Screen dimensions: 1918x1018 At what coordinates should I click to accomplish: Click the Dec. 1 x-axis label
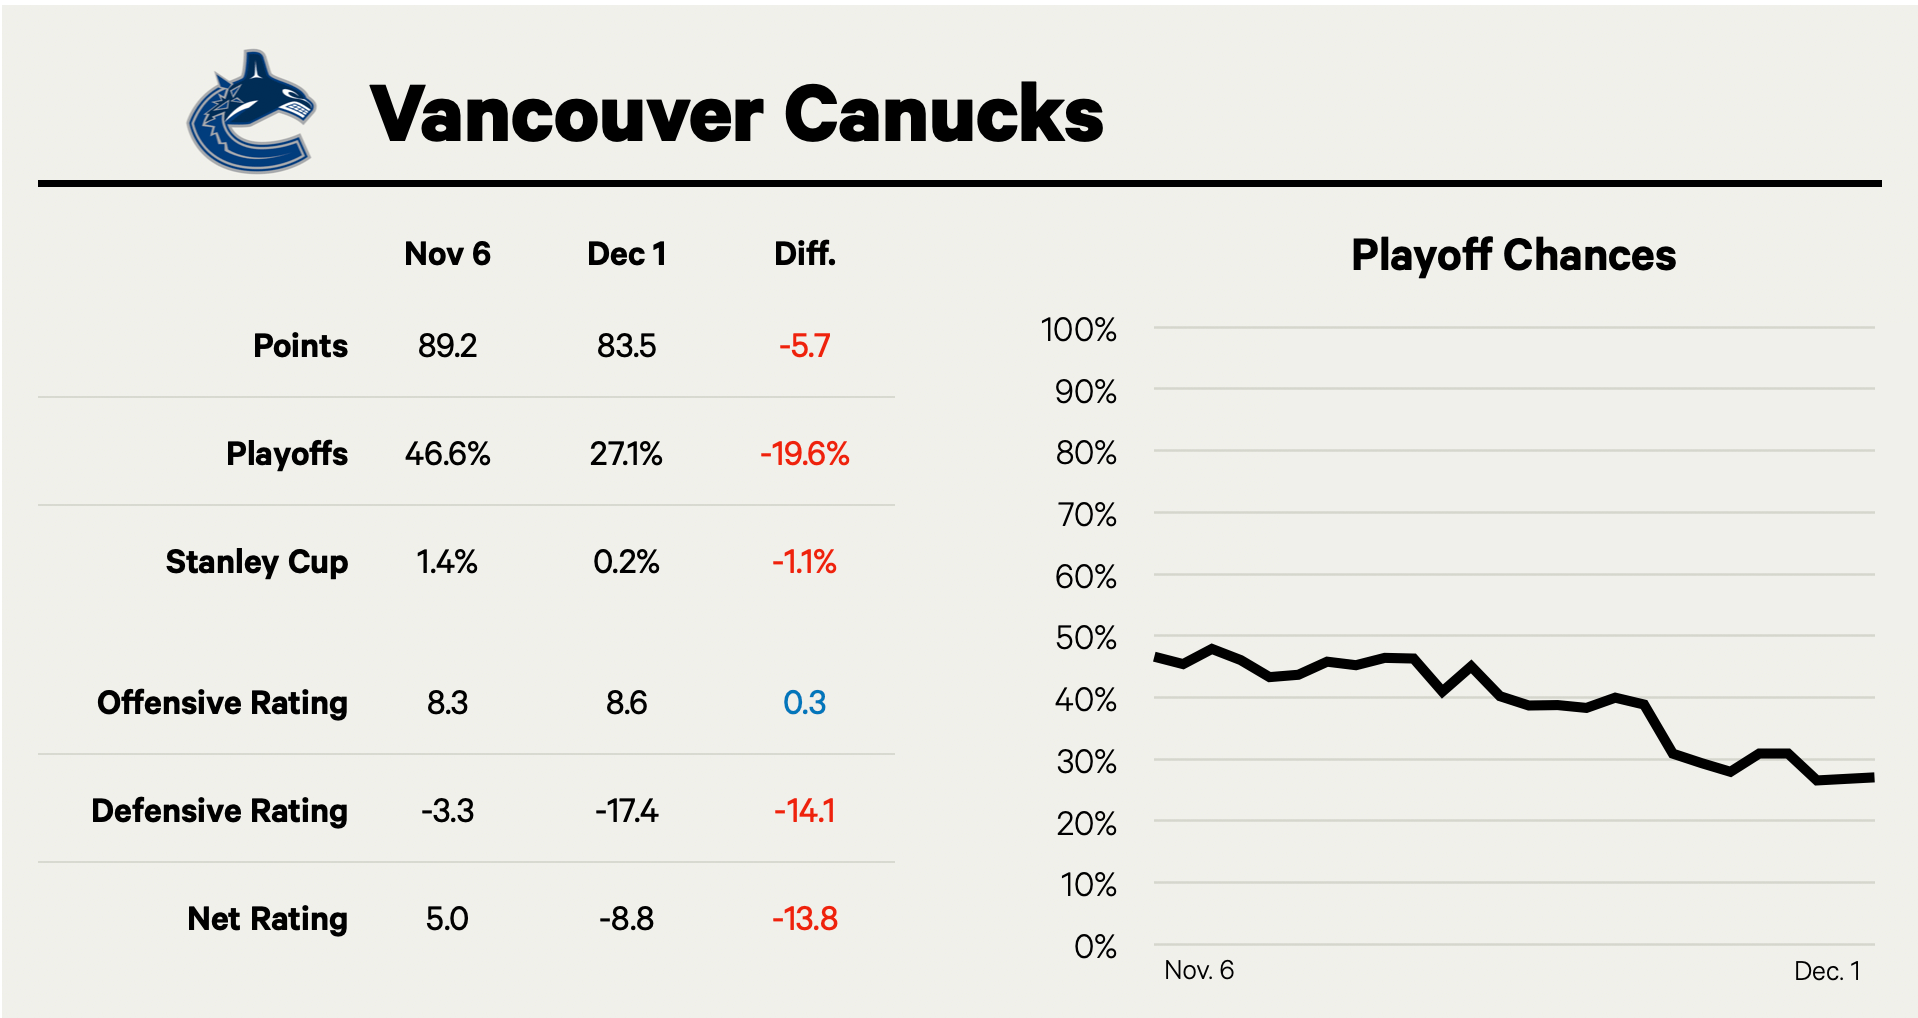[1827, 971]
